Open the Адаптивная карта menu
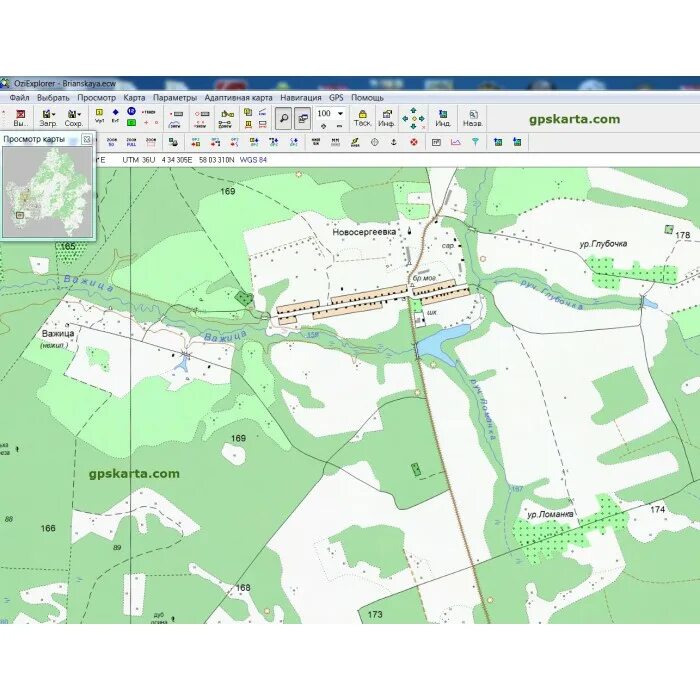 tap(238, 97)
